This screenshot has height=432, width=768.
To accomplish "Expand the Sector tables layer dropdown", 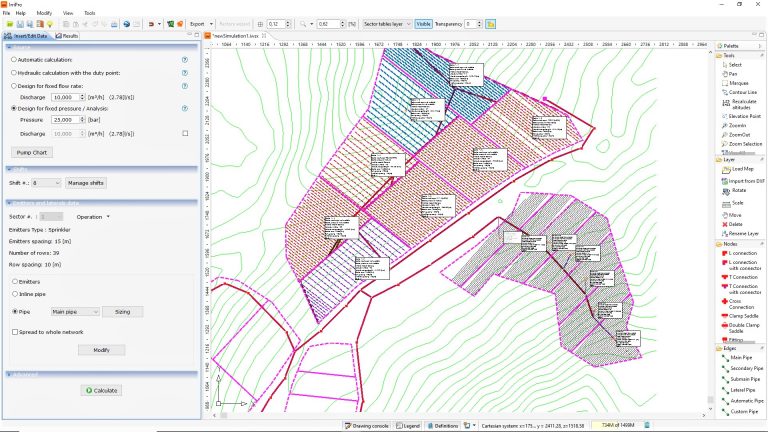I will pyautogui.click(x=385, y=23).
